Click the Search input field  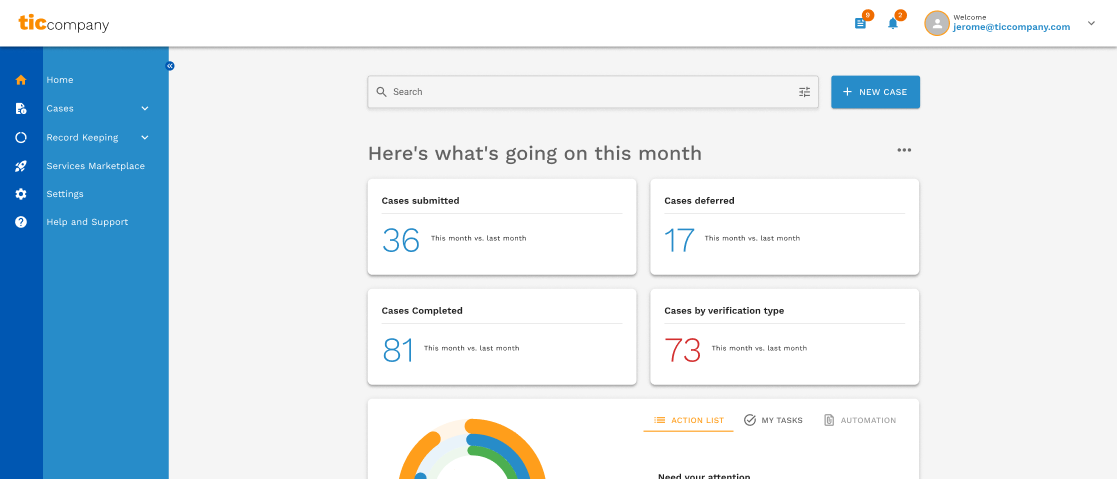593,92
